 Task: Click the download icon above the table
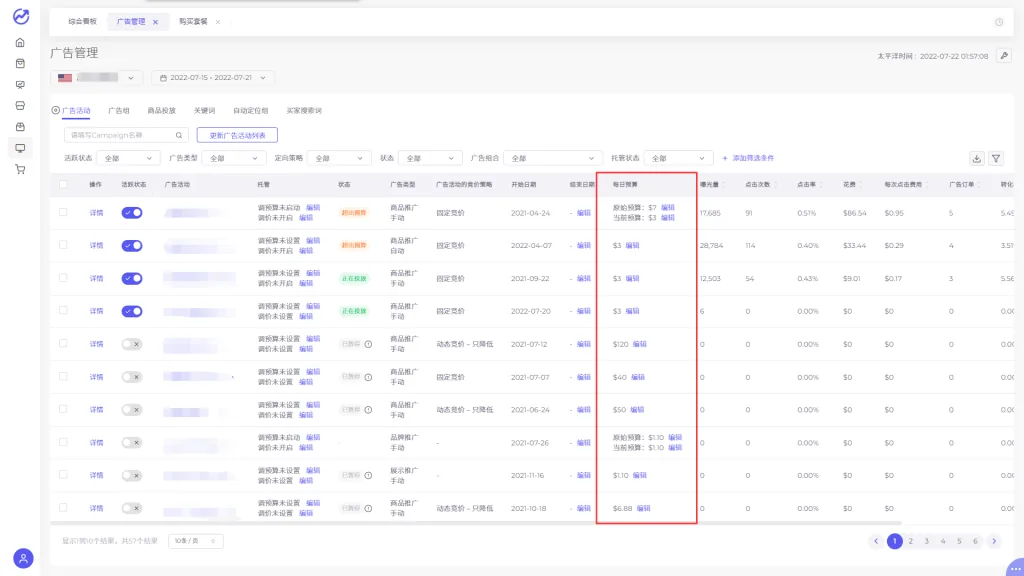pyautogui.click(x=976, y=158)
